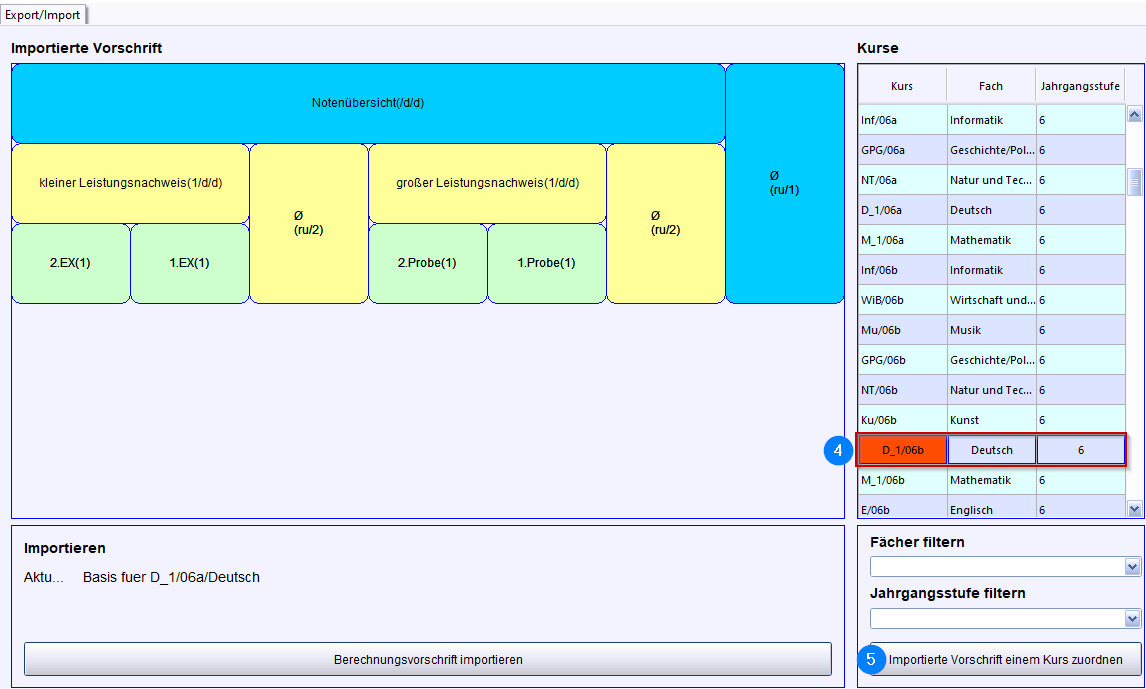Click the Englisch subject cell

992,507
